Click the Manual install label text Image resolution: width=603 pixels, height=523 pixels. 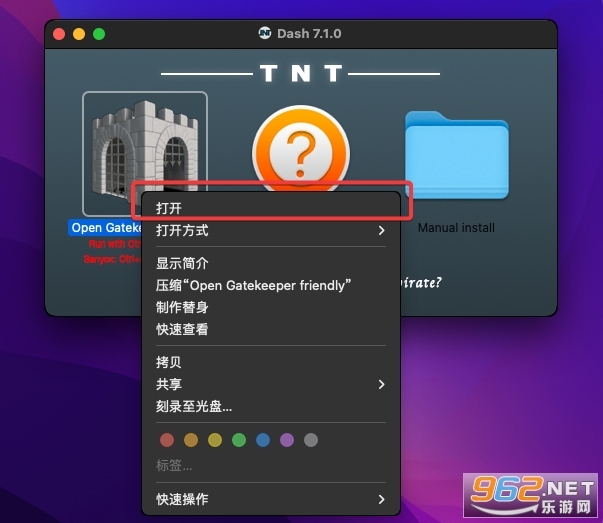pos(456,228)
